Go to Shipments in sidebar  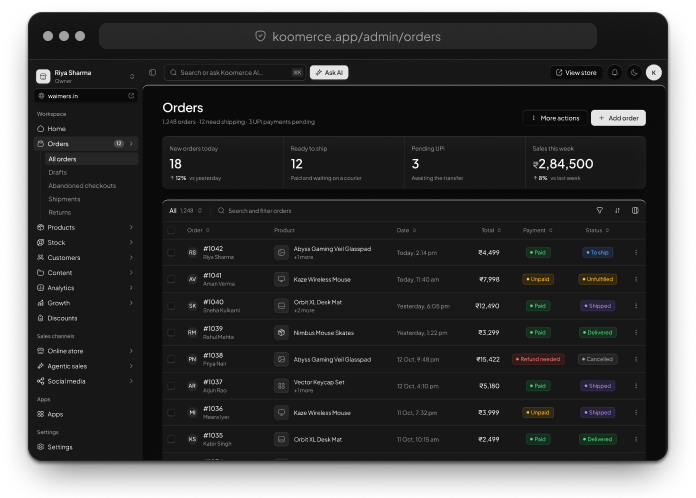[91, 199]
